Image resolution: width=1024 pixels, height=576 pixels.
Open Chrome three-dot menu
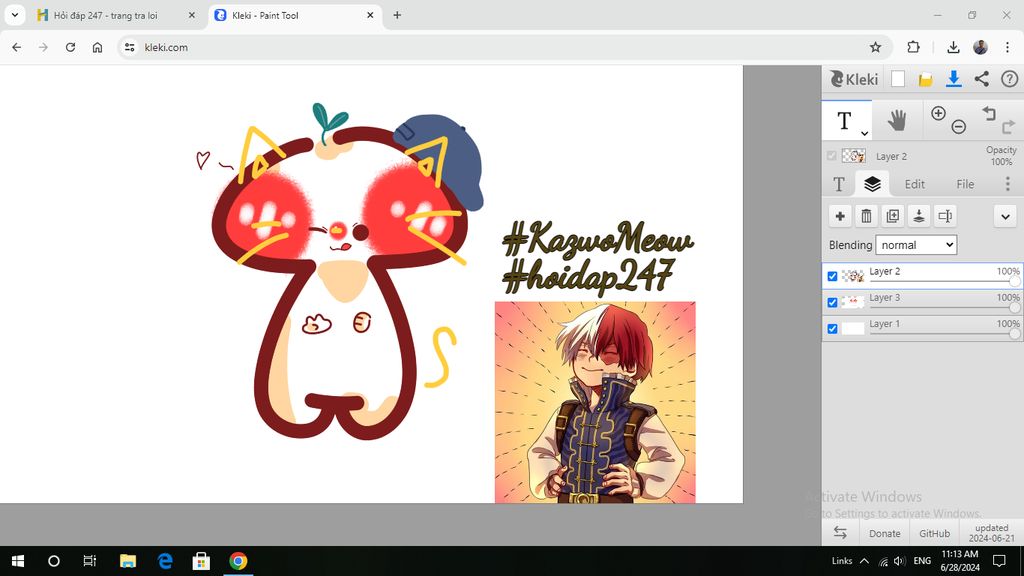point(1007,47)
